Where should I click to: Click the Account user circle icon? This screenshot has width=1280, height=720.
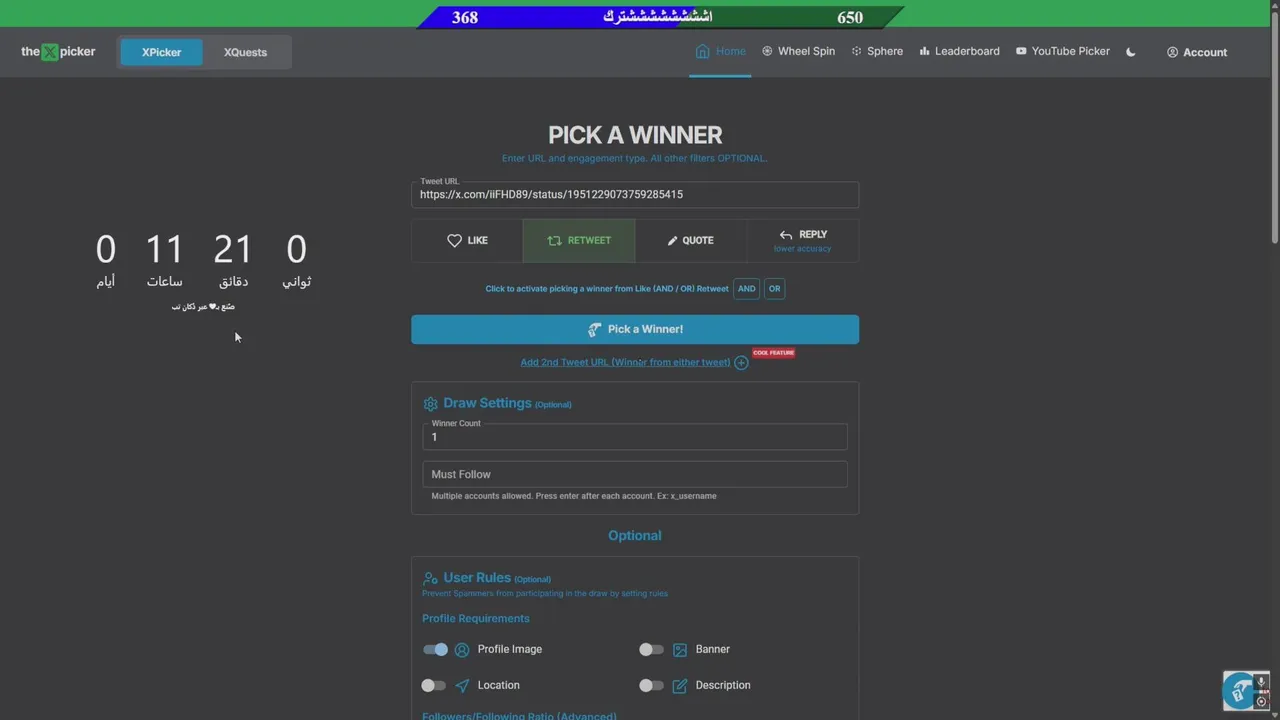tap(1172, 52)
